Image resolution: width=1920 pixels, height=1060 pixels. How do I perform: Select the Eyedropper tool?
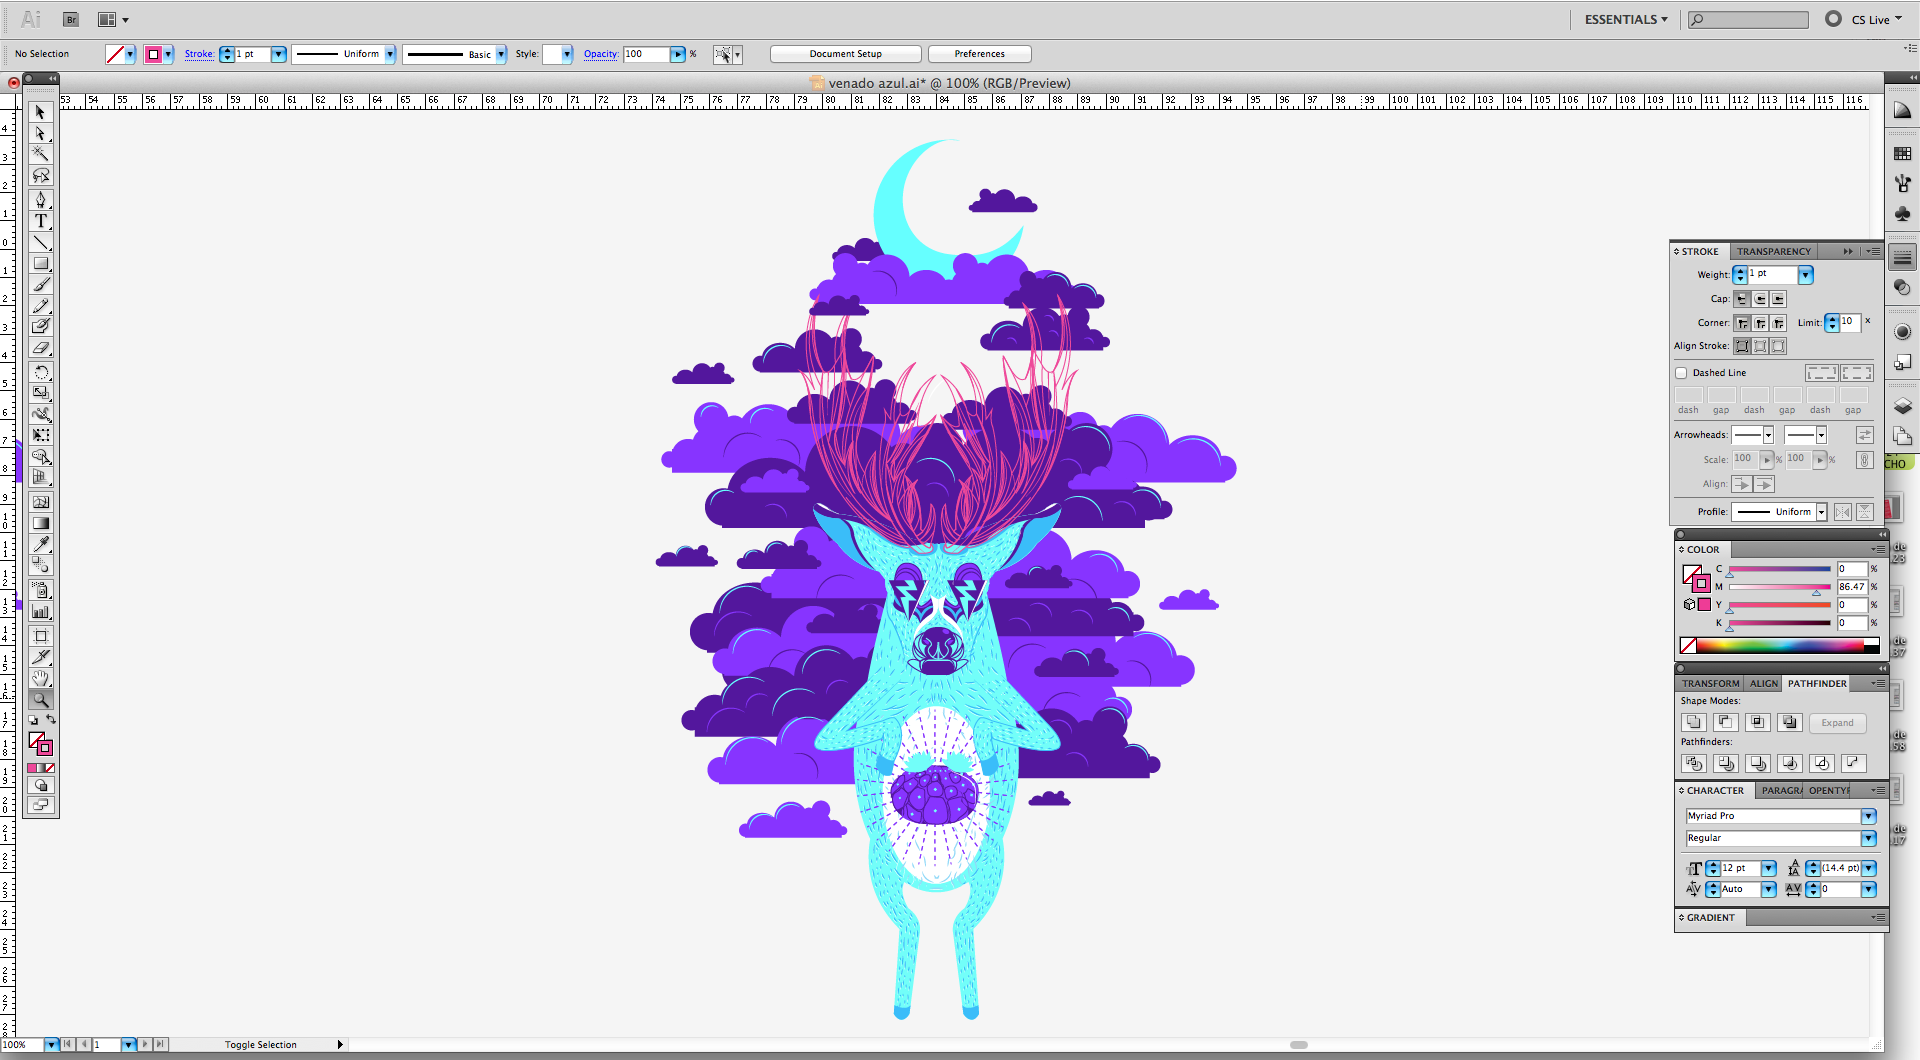tap(40, 544)
